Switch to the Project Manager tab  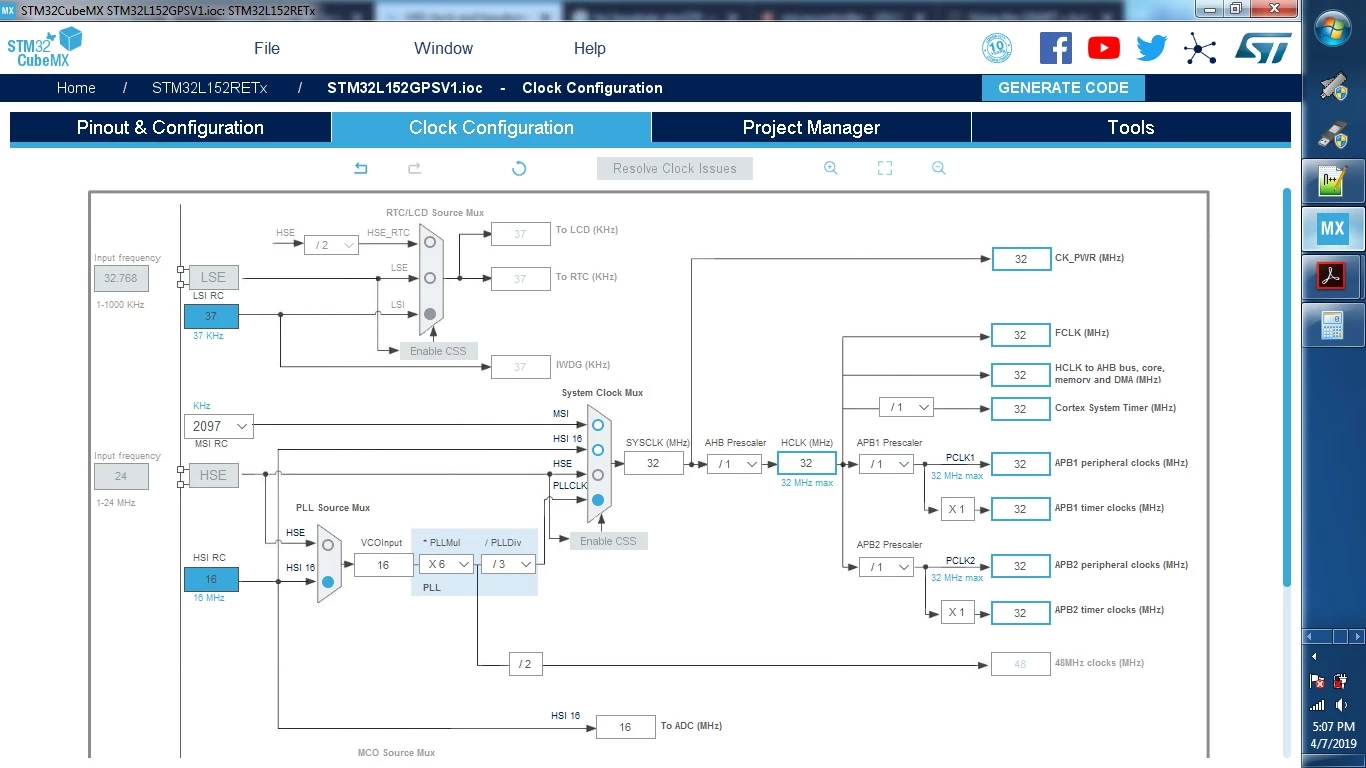pyautogui.click(x=811, y=128)
